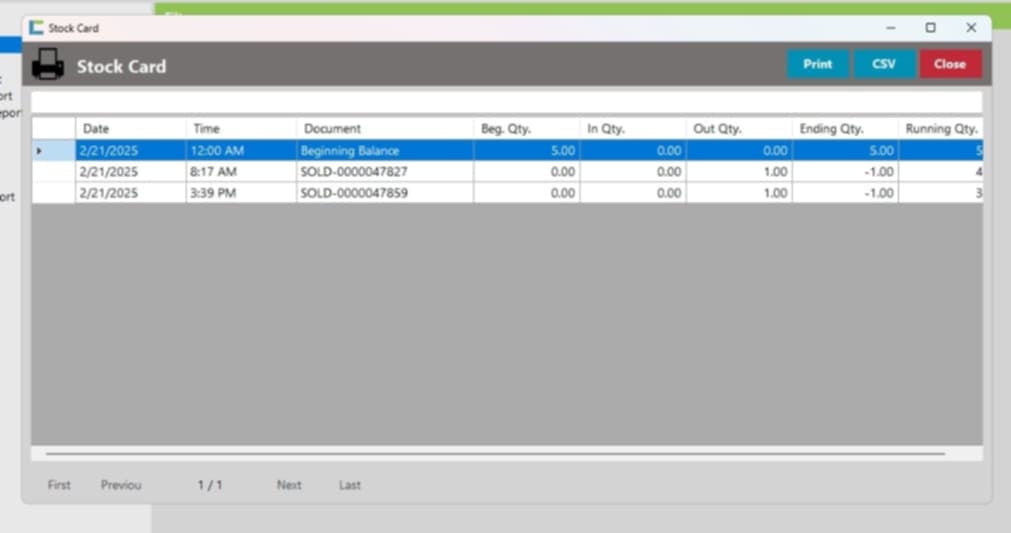Jump to the Last page
Viewport: 1011px width, 533px height.
tap(349, 485)
